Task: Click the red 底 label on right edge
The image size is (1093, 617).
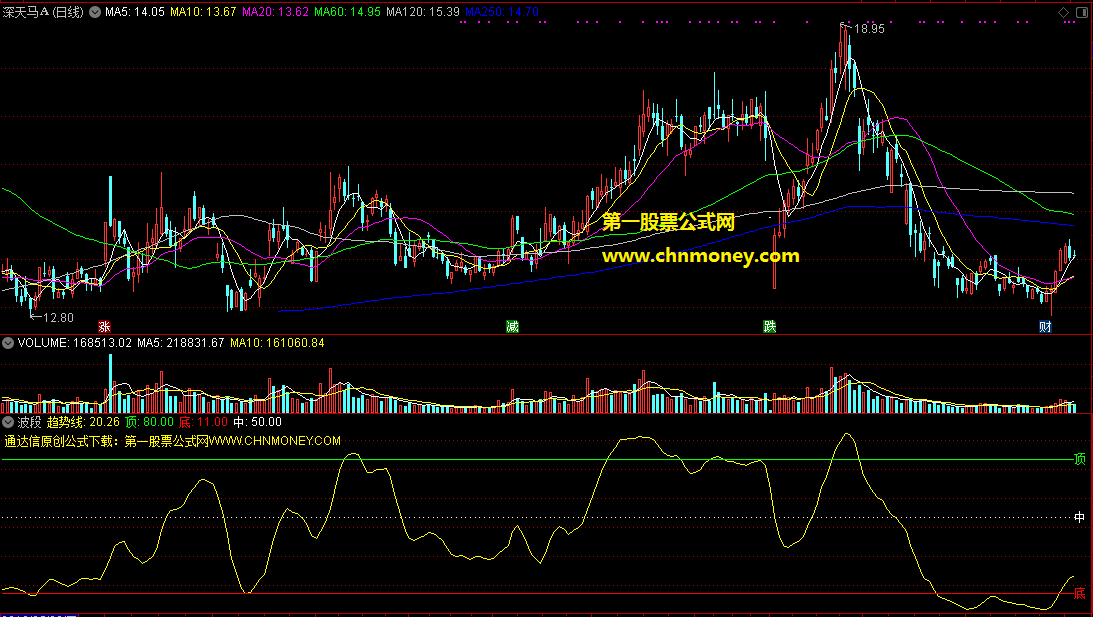Action: [x=1080, y=593]
